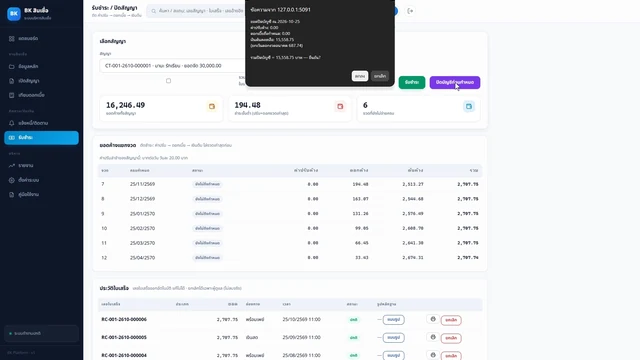Image resolution: width=640 pixels, height=360 pixels.
Task: Click the status badge of installment 12
Action: pos(207,258)
